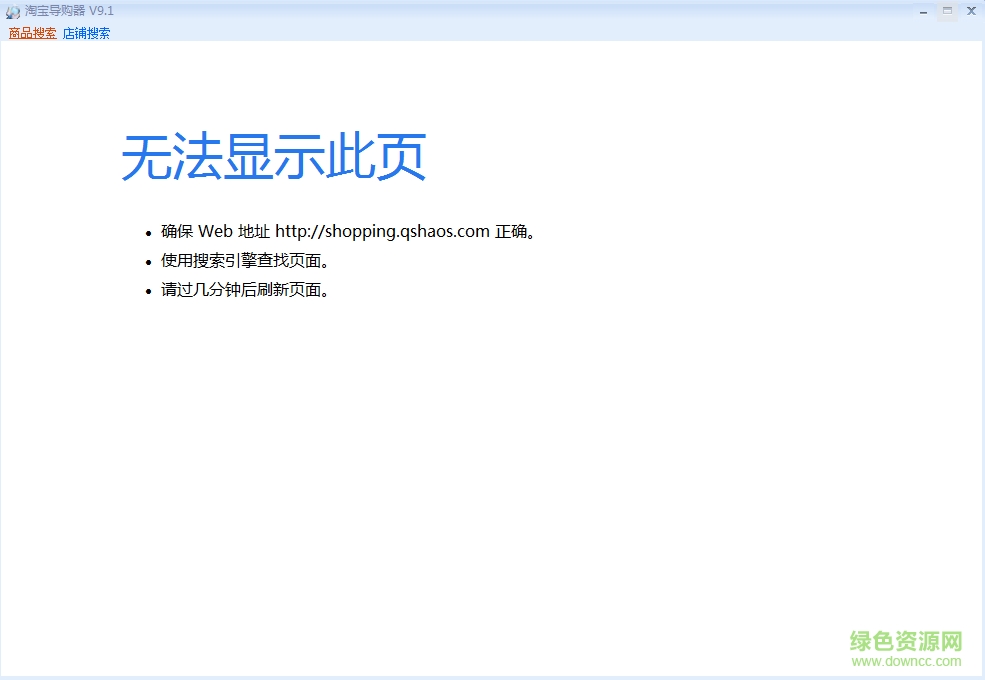The width and height of the screenshot is (985, 680).
Task: Click the second bullet point marker
Action: coord(148,260)
